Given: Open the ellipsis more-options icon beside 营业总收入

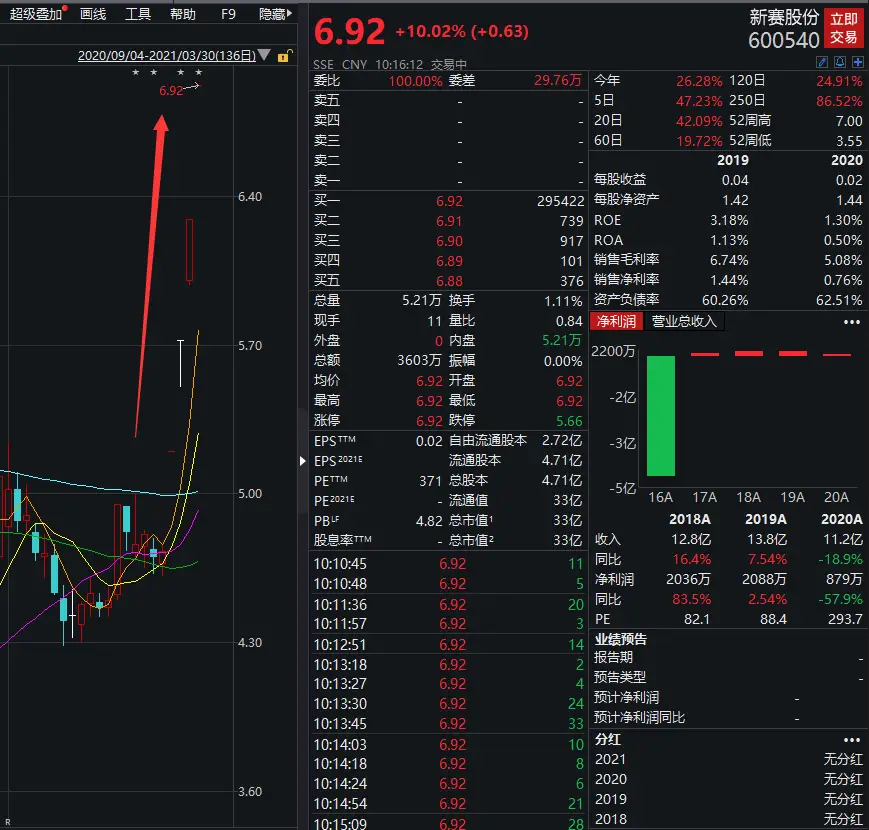Looking at the screenshot, I should coord(852,322).
